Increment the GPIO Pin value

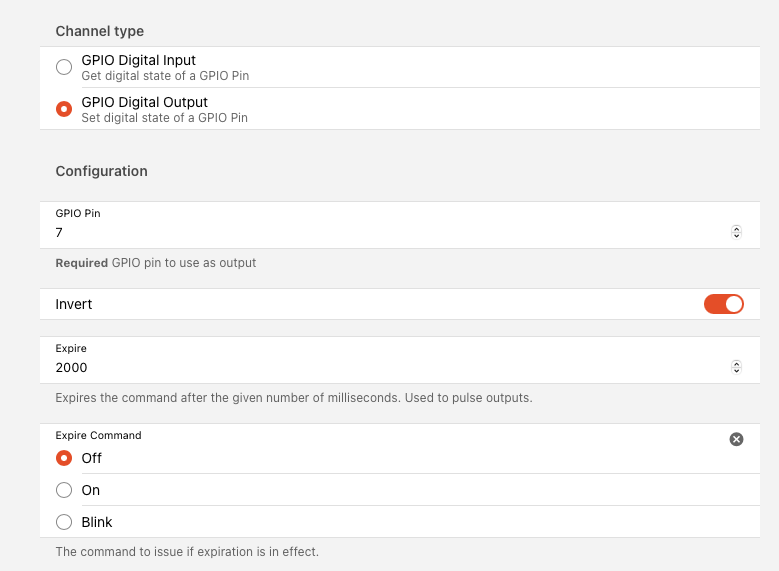click(736, 229)
